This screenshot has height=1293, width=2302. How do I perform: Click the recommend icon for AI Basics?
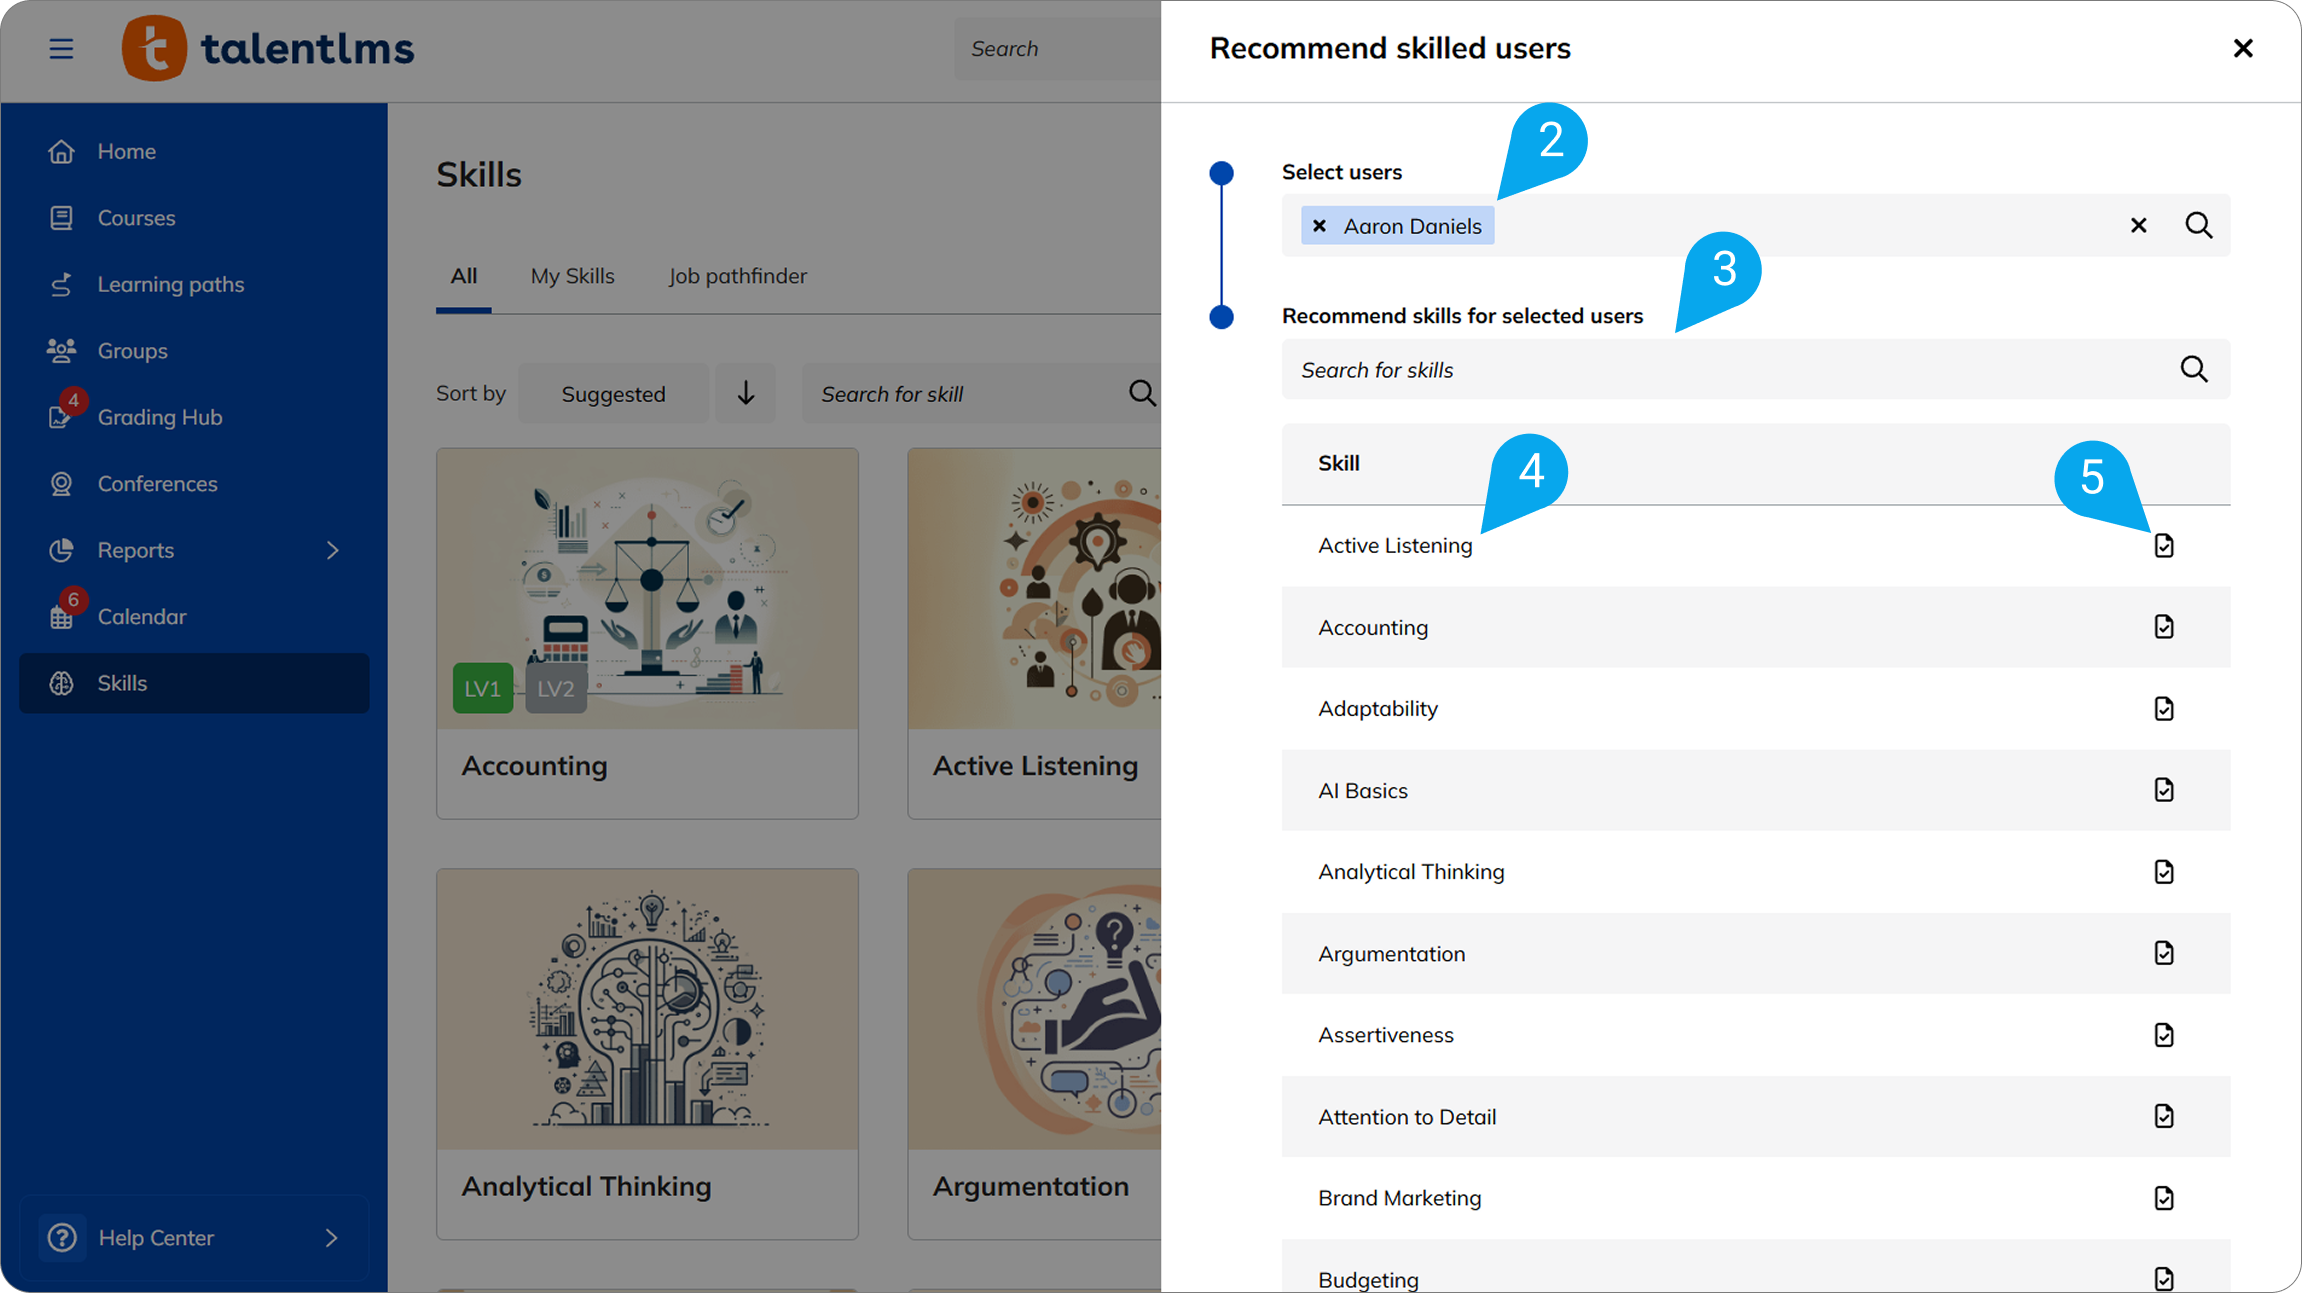pyautogui.click(x=2163, y=790)
